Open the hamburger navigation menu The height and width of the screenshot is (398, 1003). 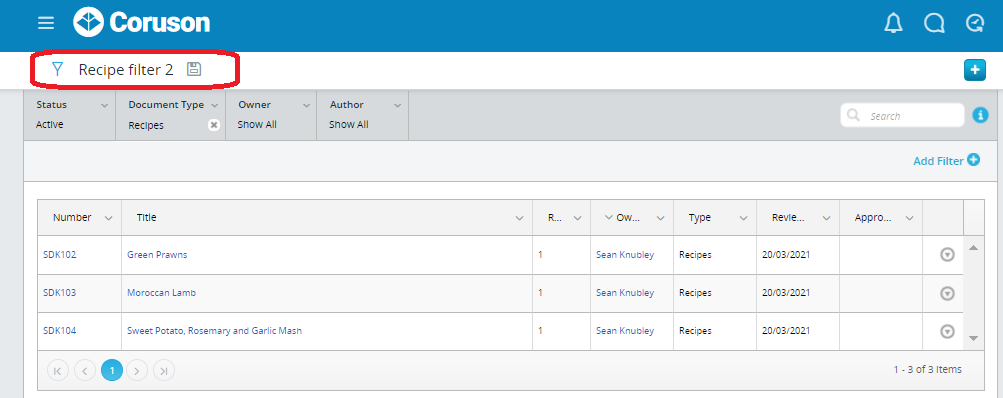tap(45, 23)
